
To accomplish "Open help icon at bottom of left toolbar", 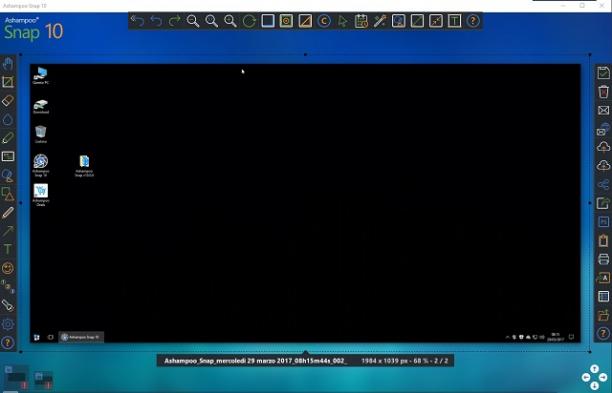I will tap(8, 343).
